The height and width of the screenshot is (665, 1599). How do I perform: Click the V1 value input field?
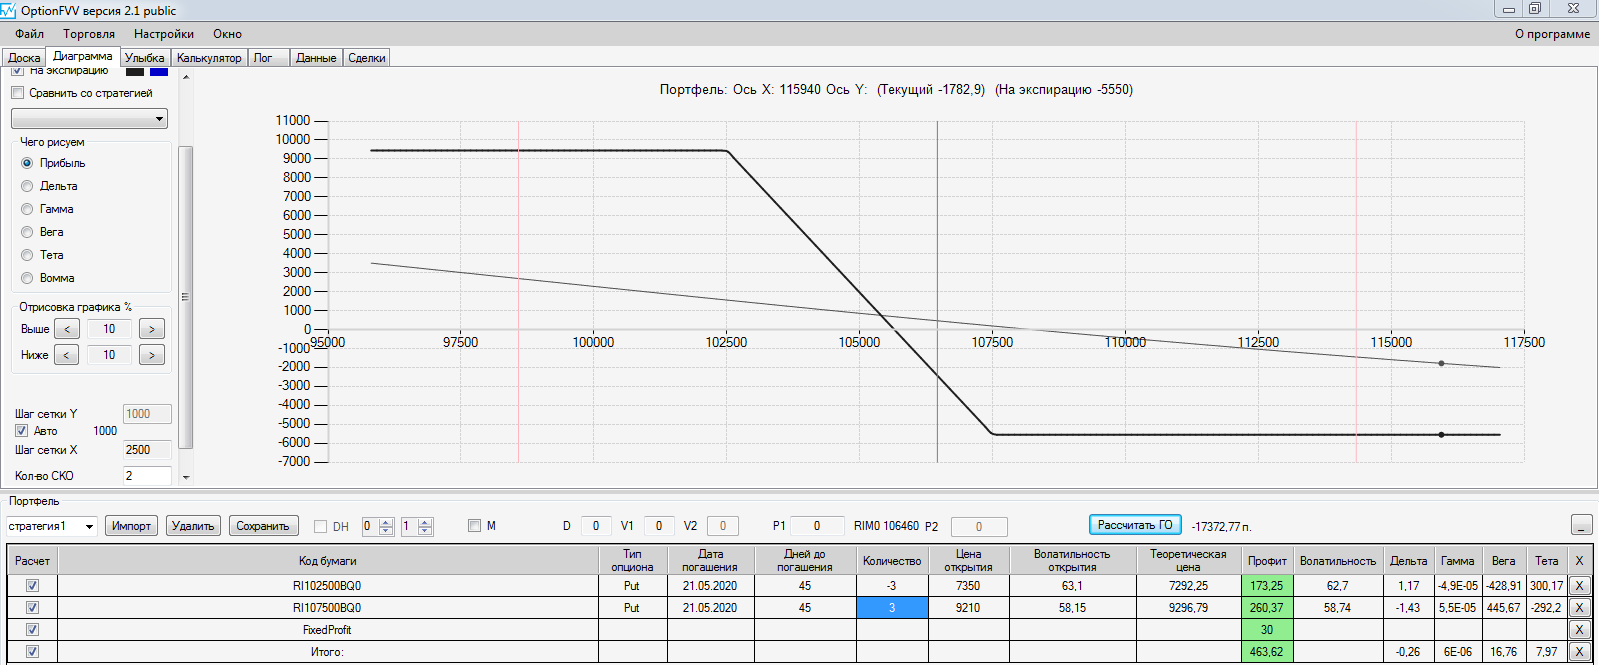coord(659,526)
